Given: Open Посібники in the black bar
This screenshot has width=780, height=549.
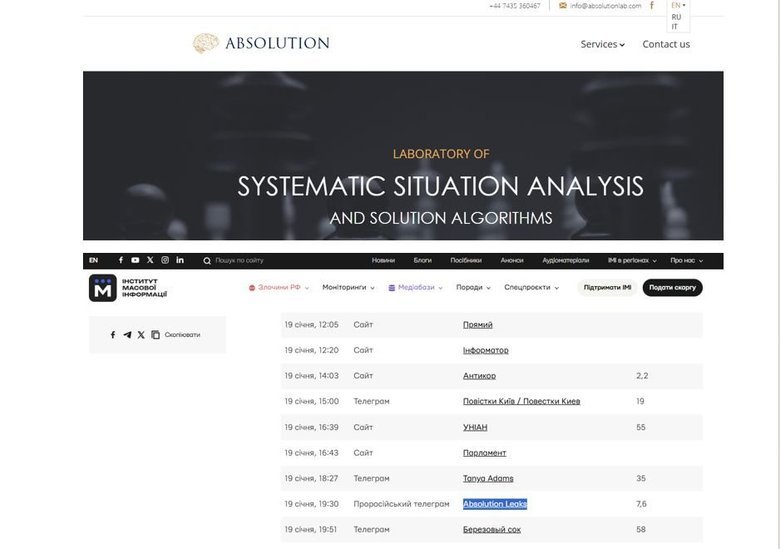Looking at the screenshot, I should tap(466, 260).
